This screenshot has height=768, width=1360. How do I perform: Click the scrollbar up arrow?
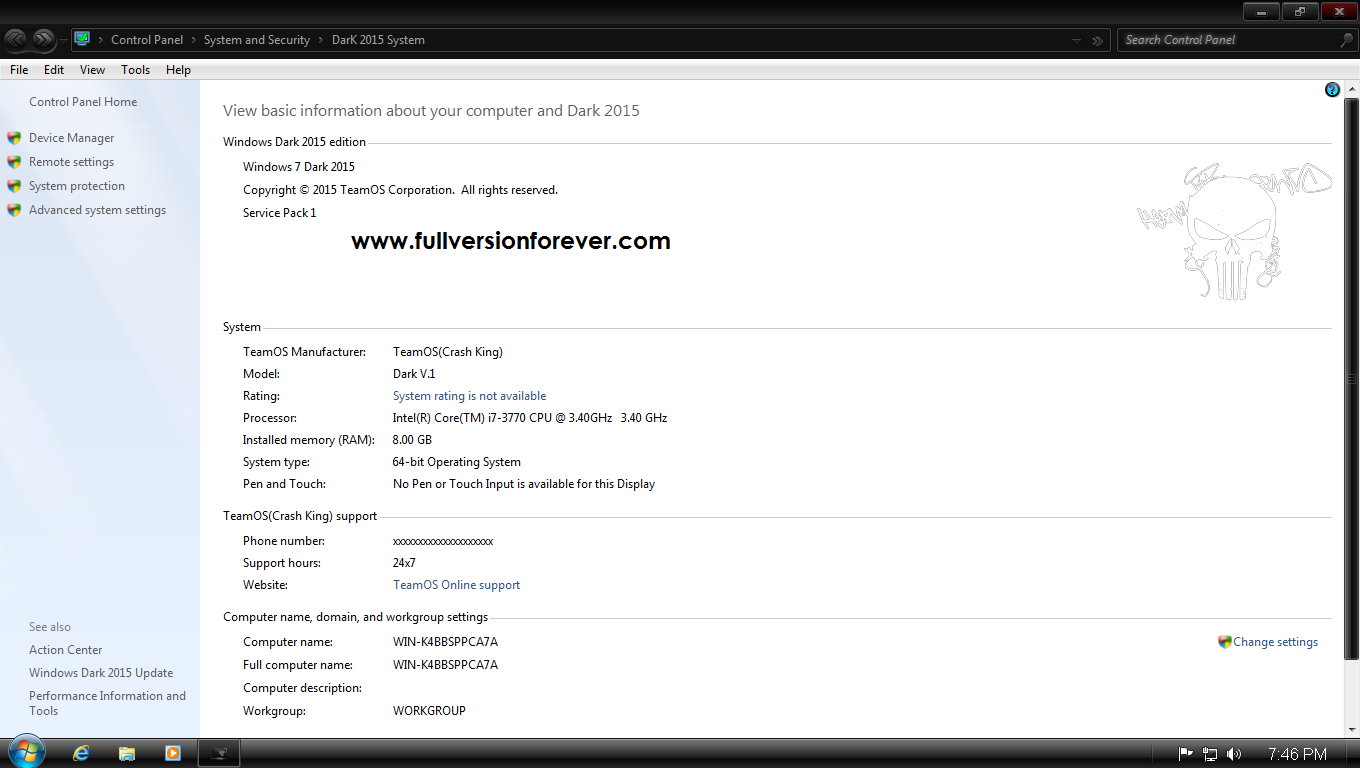tap(1351, 90)
